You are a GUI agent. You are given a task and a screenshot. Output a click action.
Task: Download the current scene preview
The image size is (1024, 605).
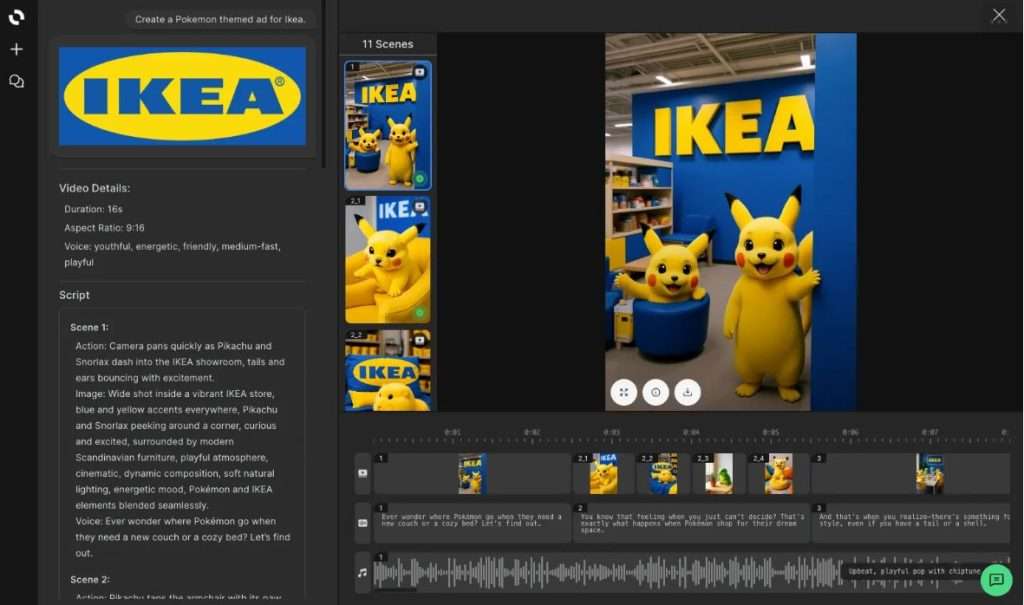click(x=687, y=392)
